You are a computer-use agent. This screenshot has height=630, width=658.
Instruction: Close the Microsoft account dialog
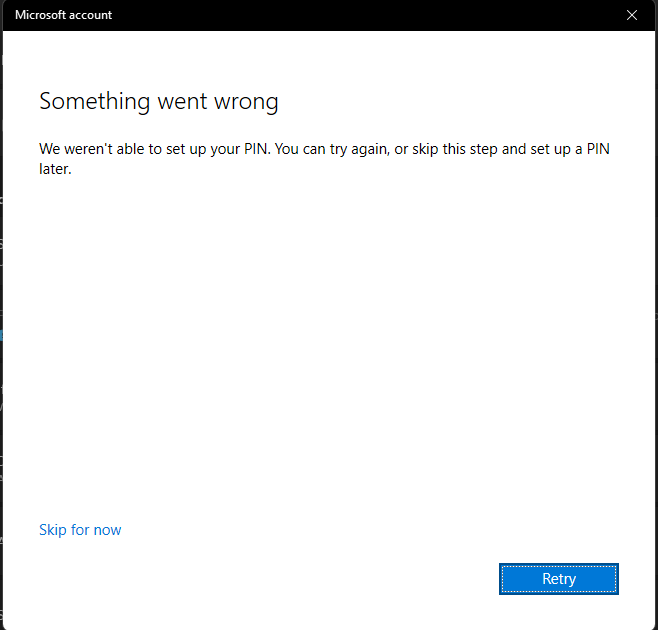coord(632,15)
